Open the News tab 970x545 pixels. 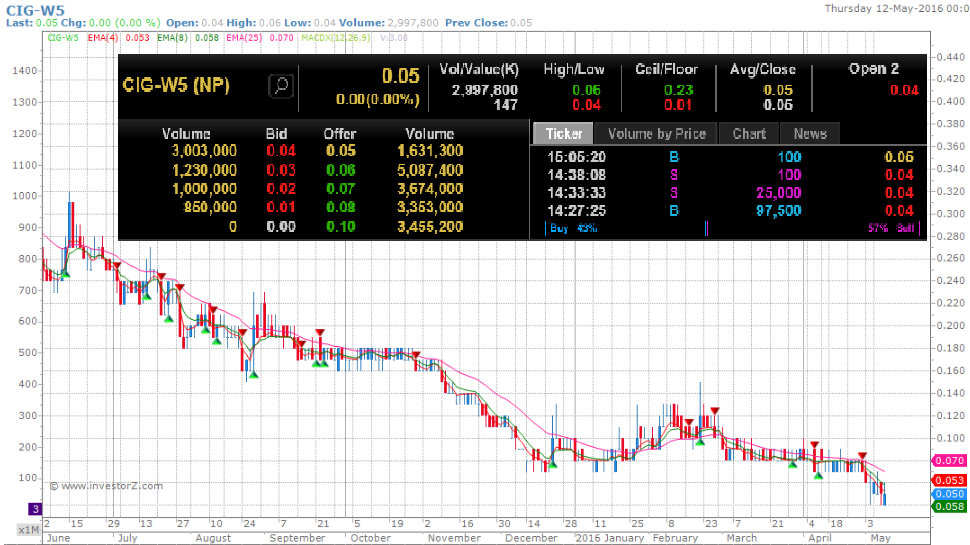810,133
